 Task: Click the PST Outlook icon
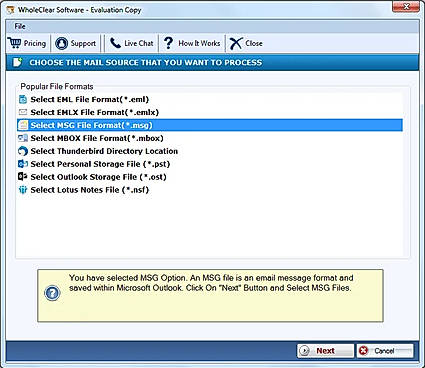coord(23,164)
